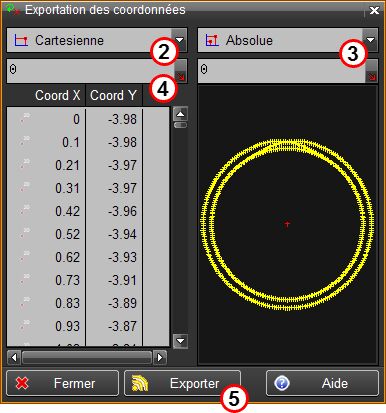Click the Absolue reference icon
The height and width of the screenshot is (413, 386).
(212, 40)
